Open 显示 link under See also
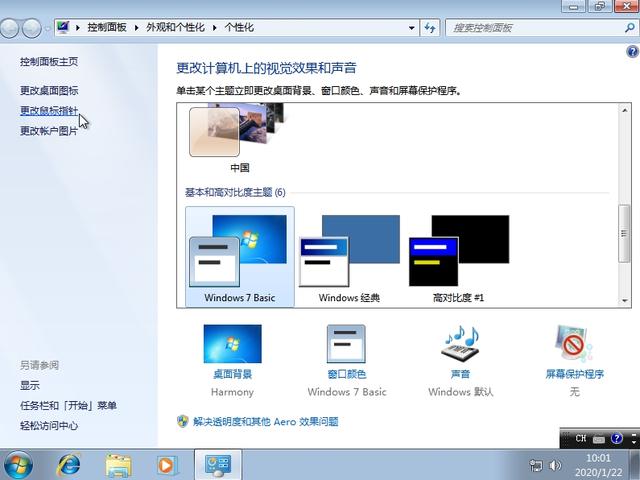 coord(30,385)
